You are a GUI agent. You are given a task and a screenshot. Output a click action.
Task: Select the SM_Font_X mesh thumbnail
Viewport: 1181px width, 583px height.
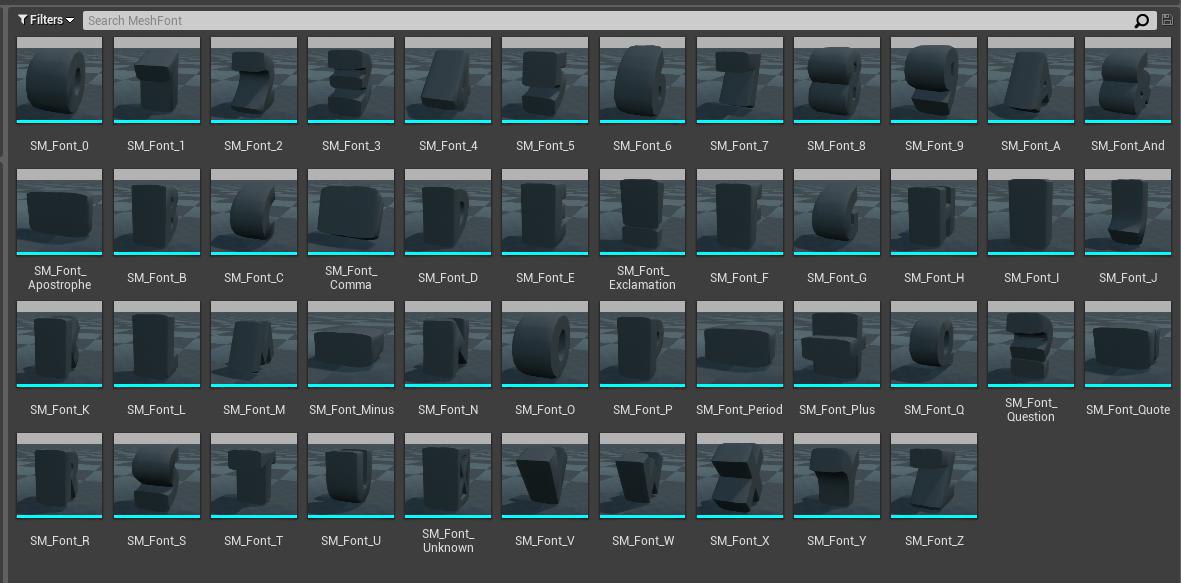(x=740, y=476)
